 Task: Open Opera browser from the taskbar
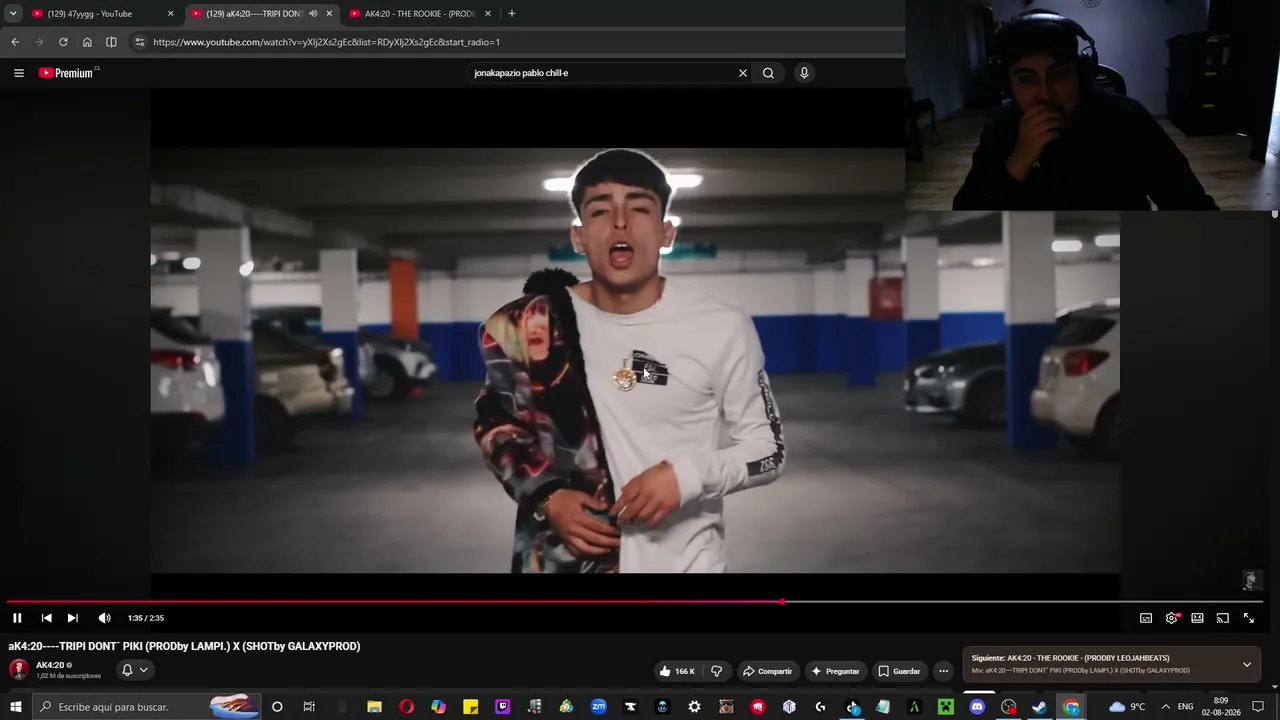click(x=406, y=707)
